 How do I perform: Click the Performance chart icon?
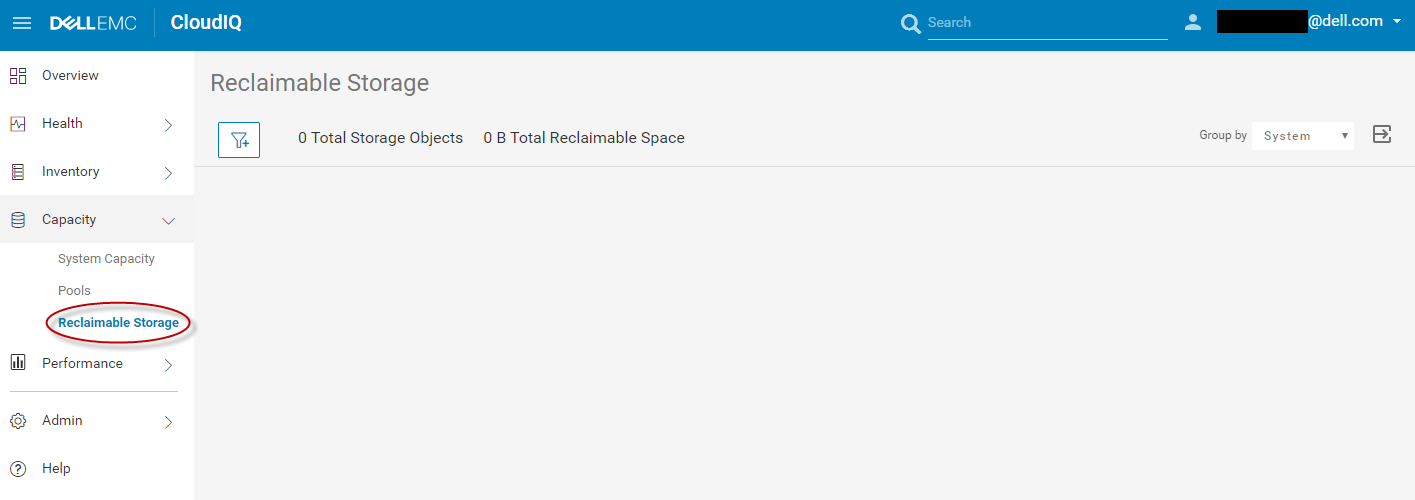click(18, 364)
